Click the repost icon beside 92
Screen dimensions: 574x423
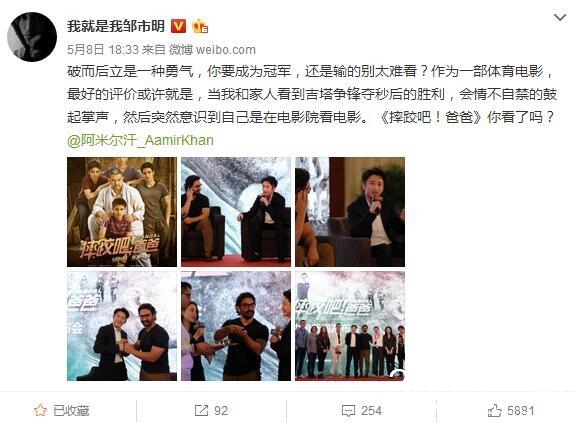[x=201, y=411]
